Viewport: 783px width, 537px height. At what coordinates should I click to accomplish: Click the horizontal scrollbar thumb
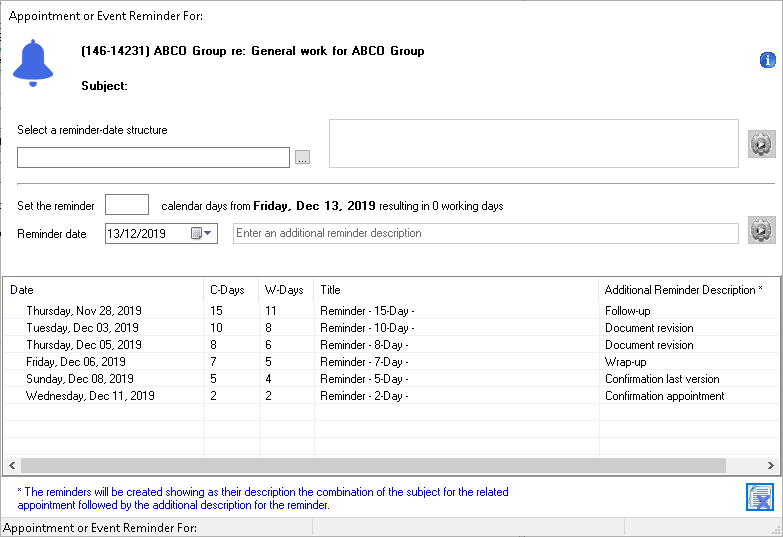[373, 465]
